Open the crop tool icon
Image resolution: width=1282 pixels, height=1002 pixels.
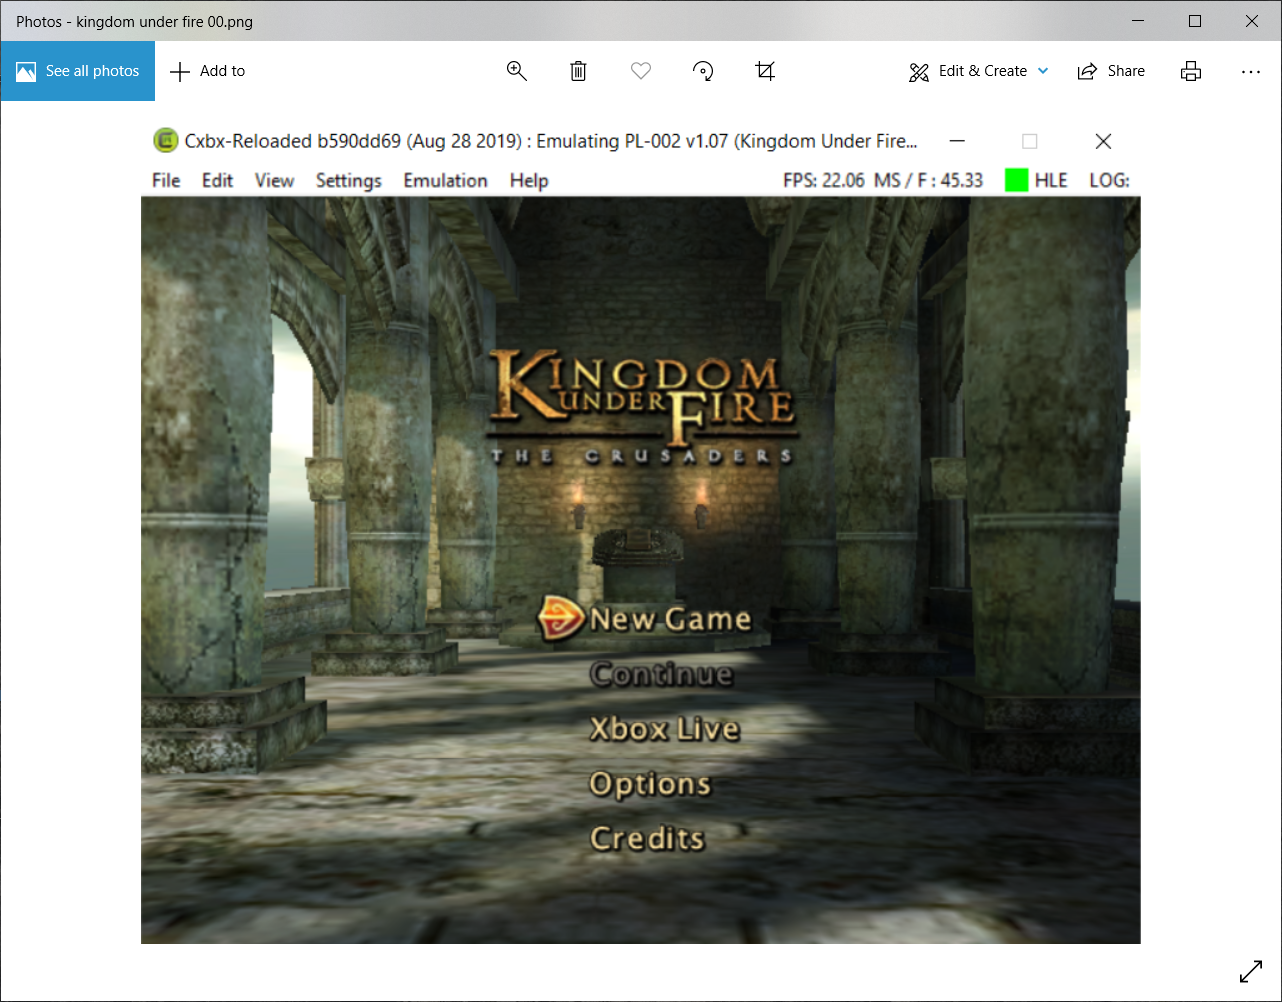click(x=765, y=71)
